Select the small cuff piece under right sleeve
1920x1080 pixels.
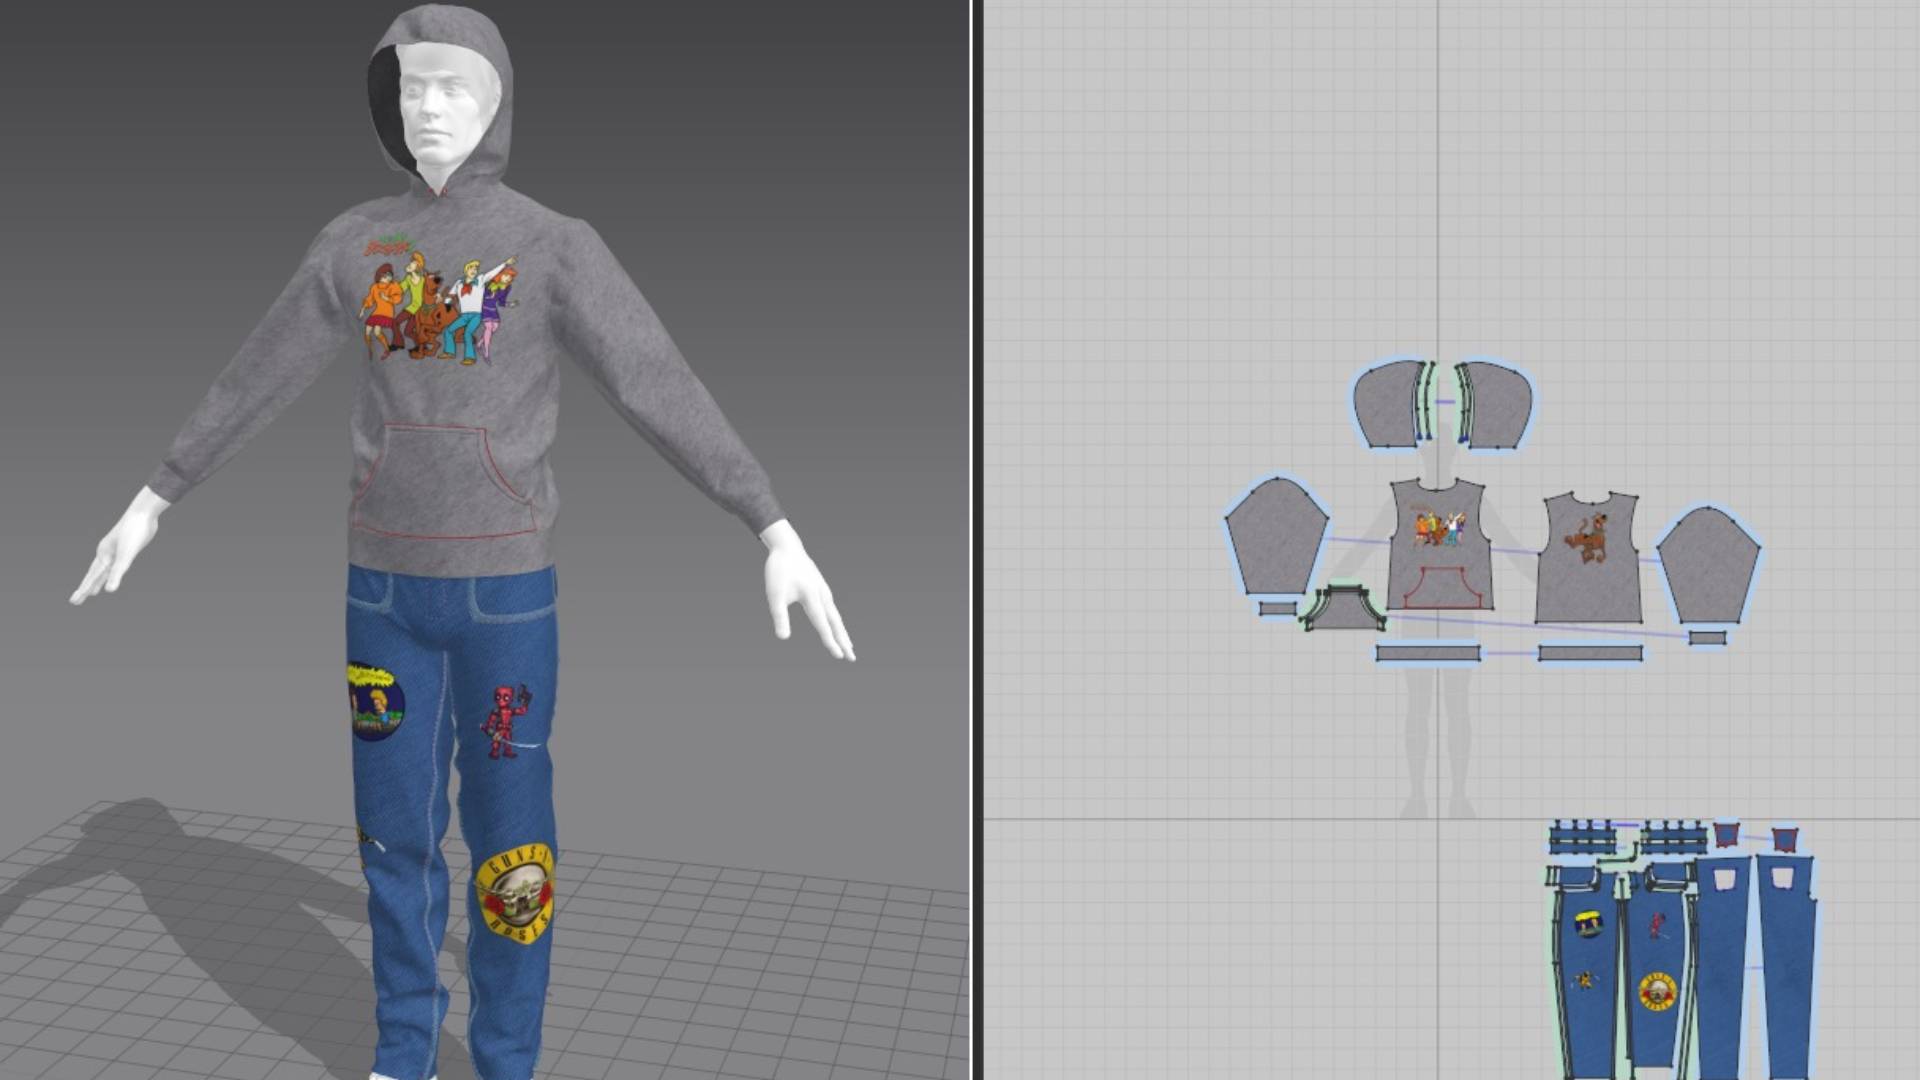1707,637
